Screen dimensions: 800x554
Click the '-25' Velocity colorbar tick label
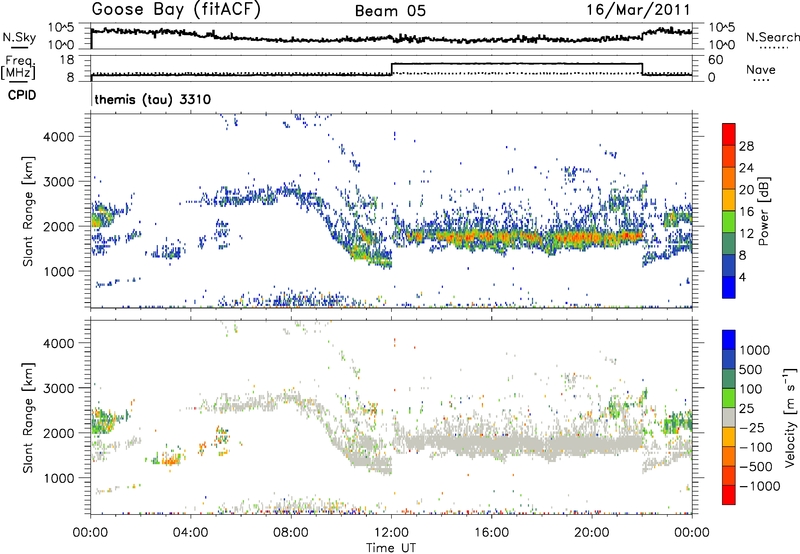pos(752,428)
